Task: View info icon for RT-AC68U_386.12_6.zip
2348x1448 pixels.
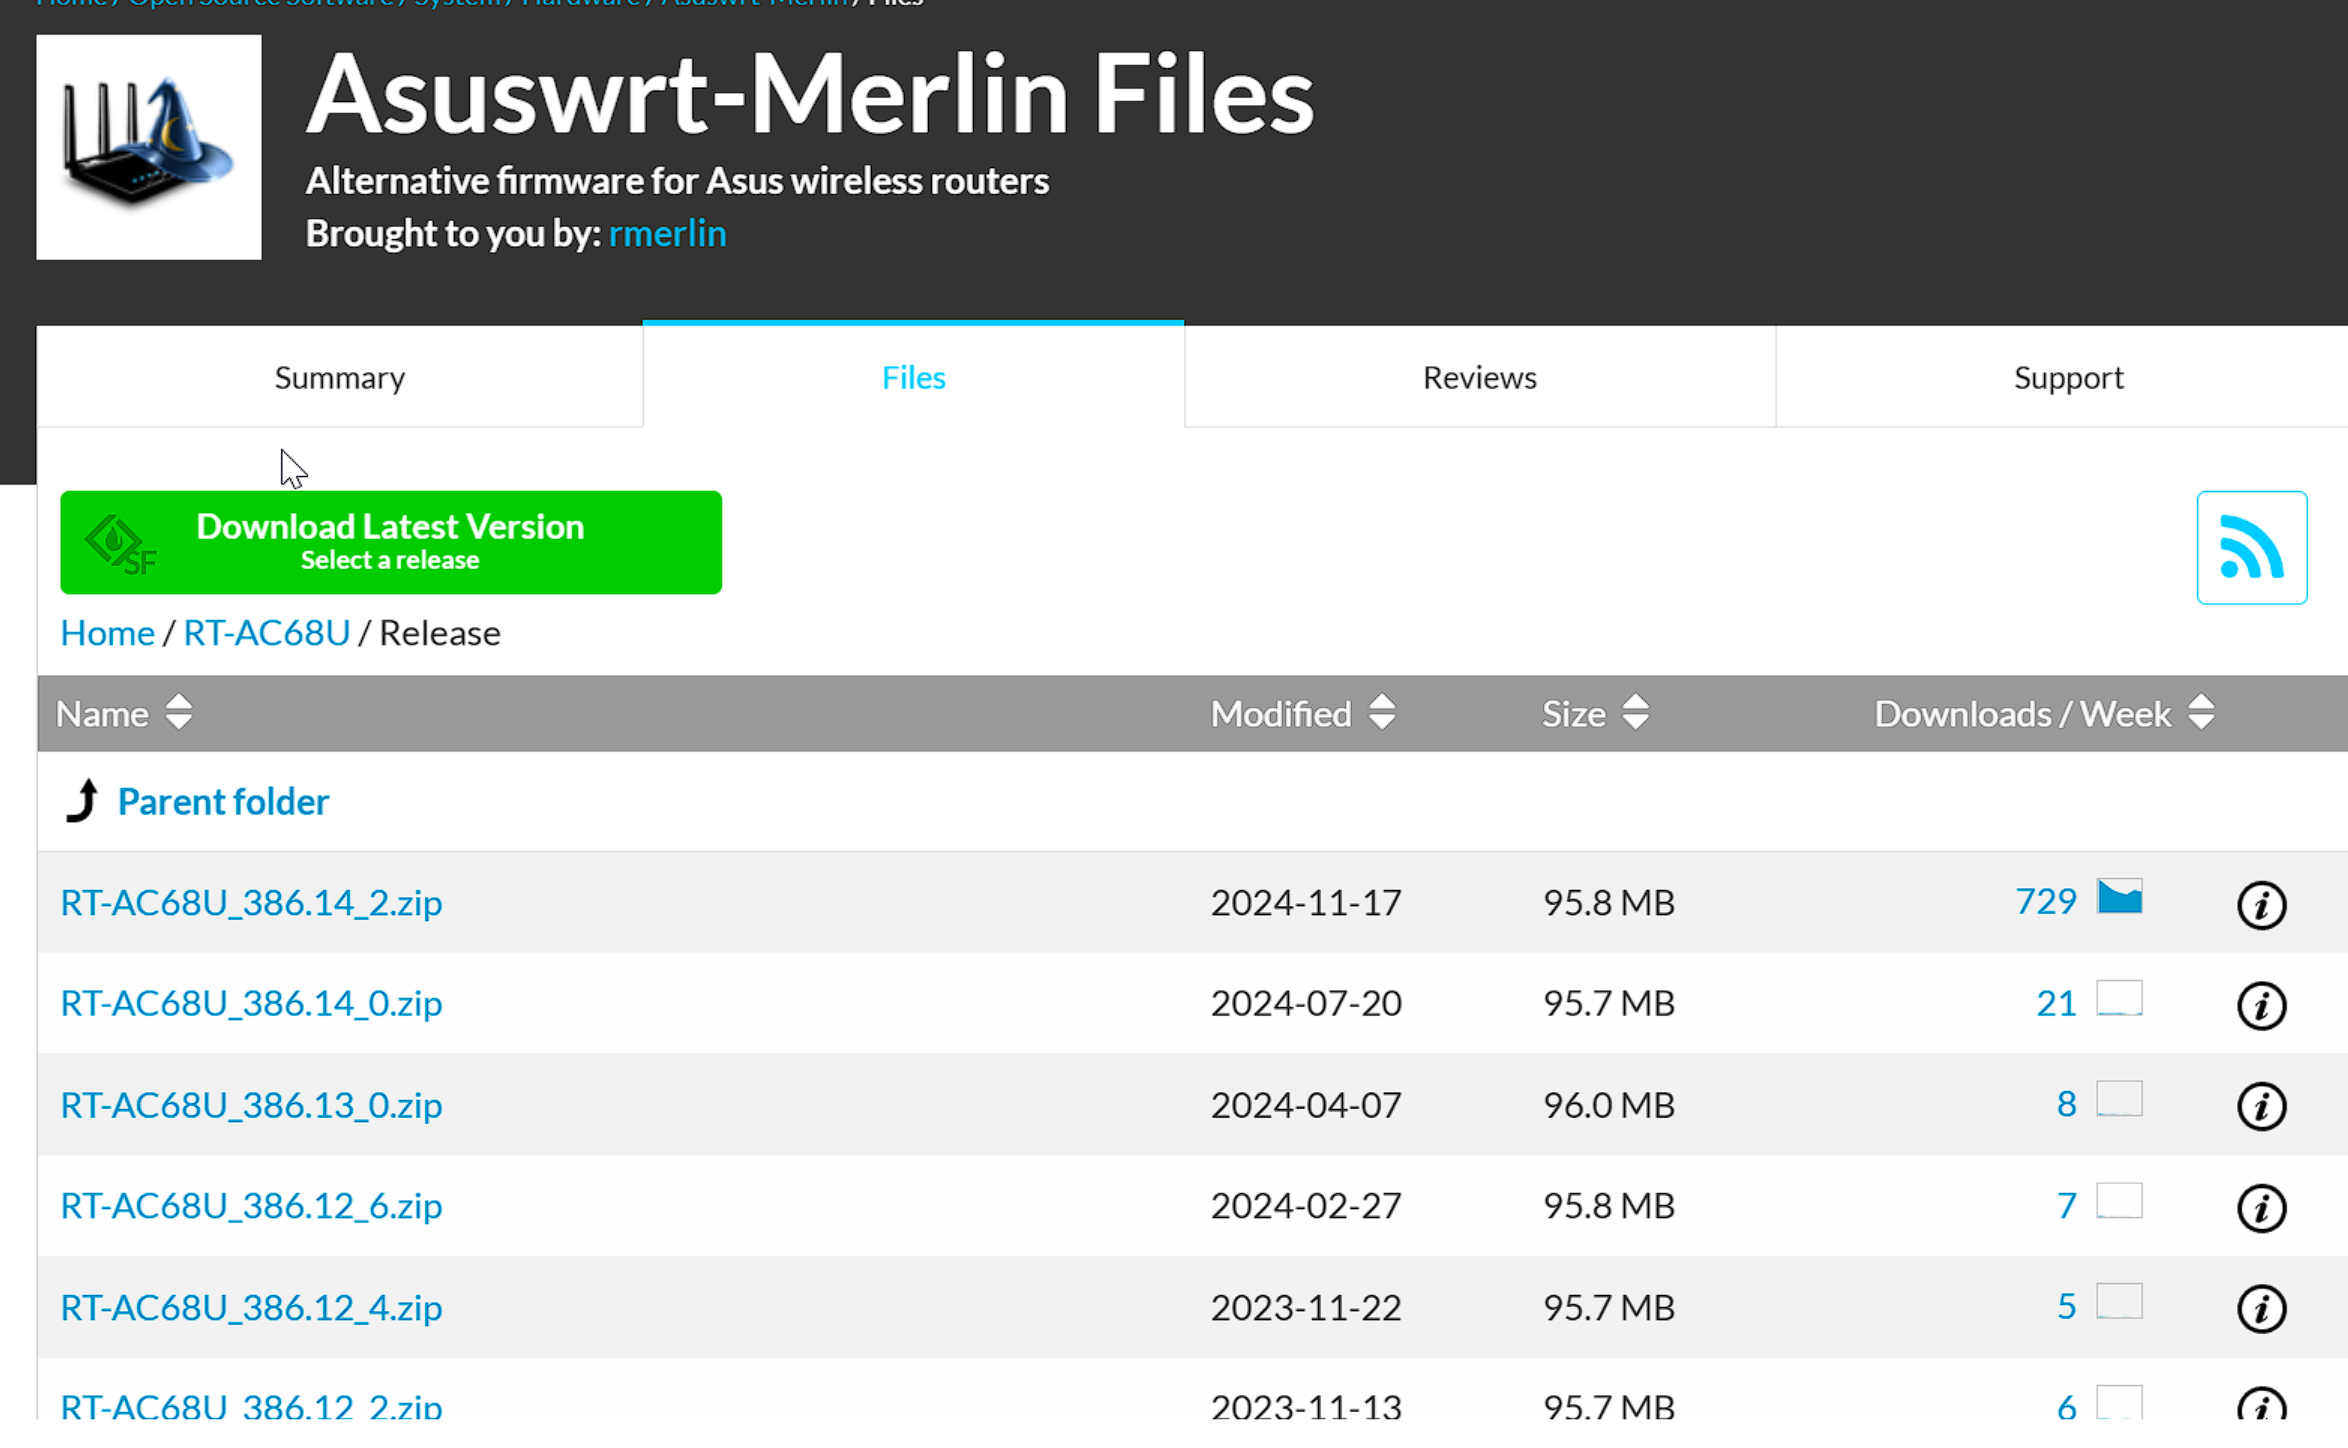Action: [x=2261, y=1207]
